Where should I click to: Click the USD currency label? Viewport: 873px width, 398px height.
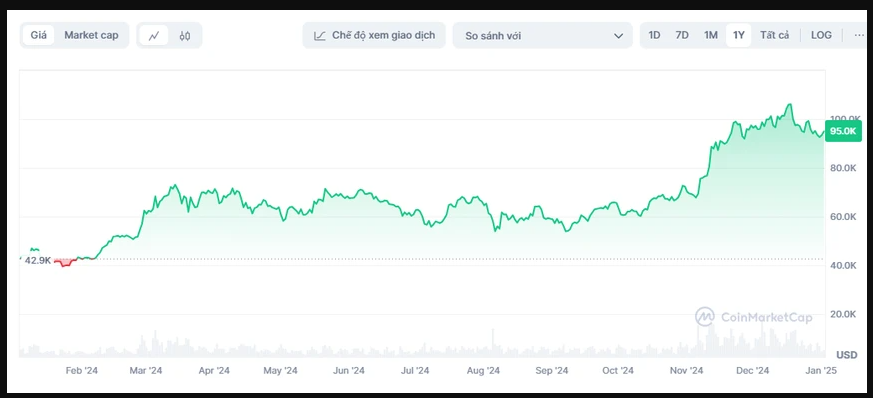[846, 355]
